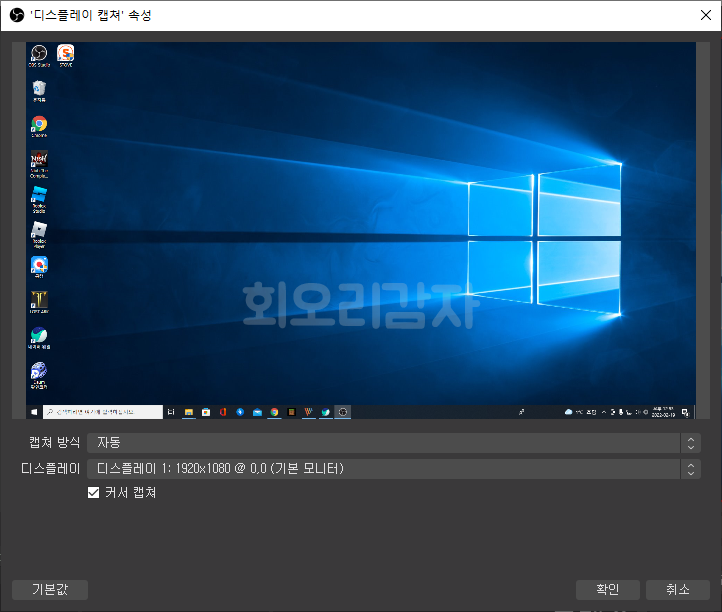Click the Office icon on preview taskbar
Image resolution: width=722 pixels, height=612 pixels.
coord(223,412)
